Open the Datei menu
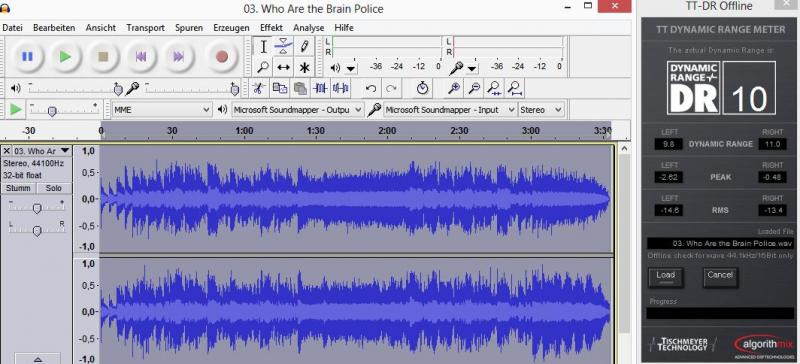 [12, 28]
